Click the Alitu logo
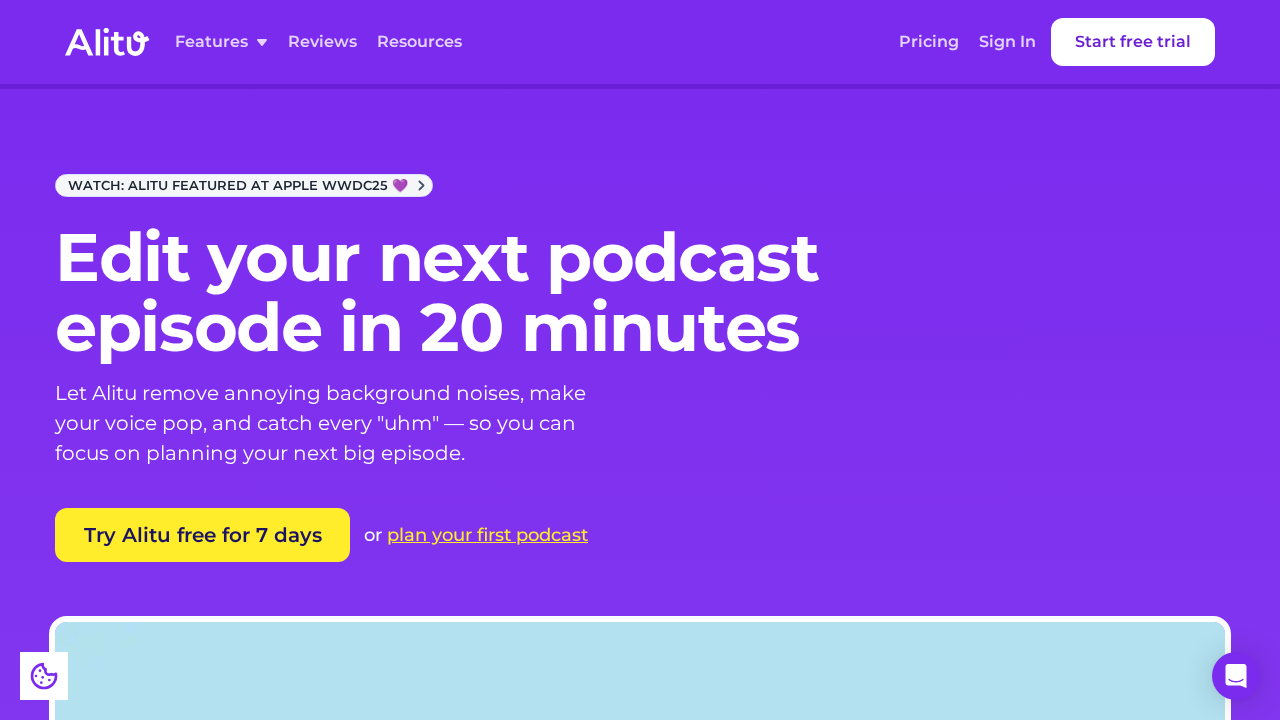 [107, 42]
